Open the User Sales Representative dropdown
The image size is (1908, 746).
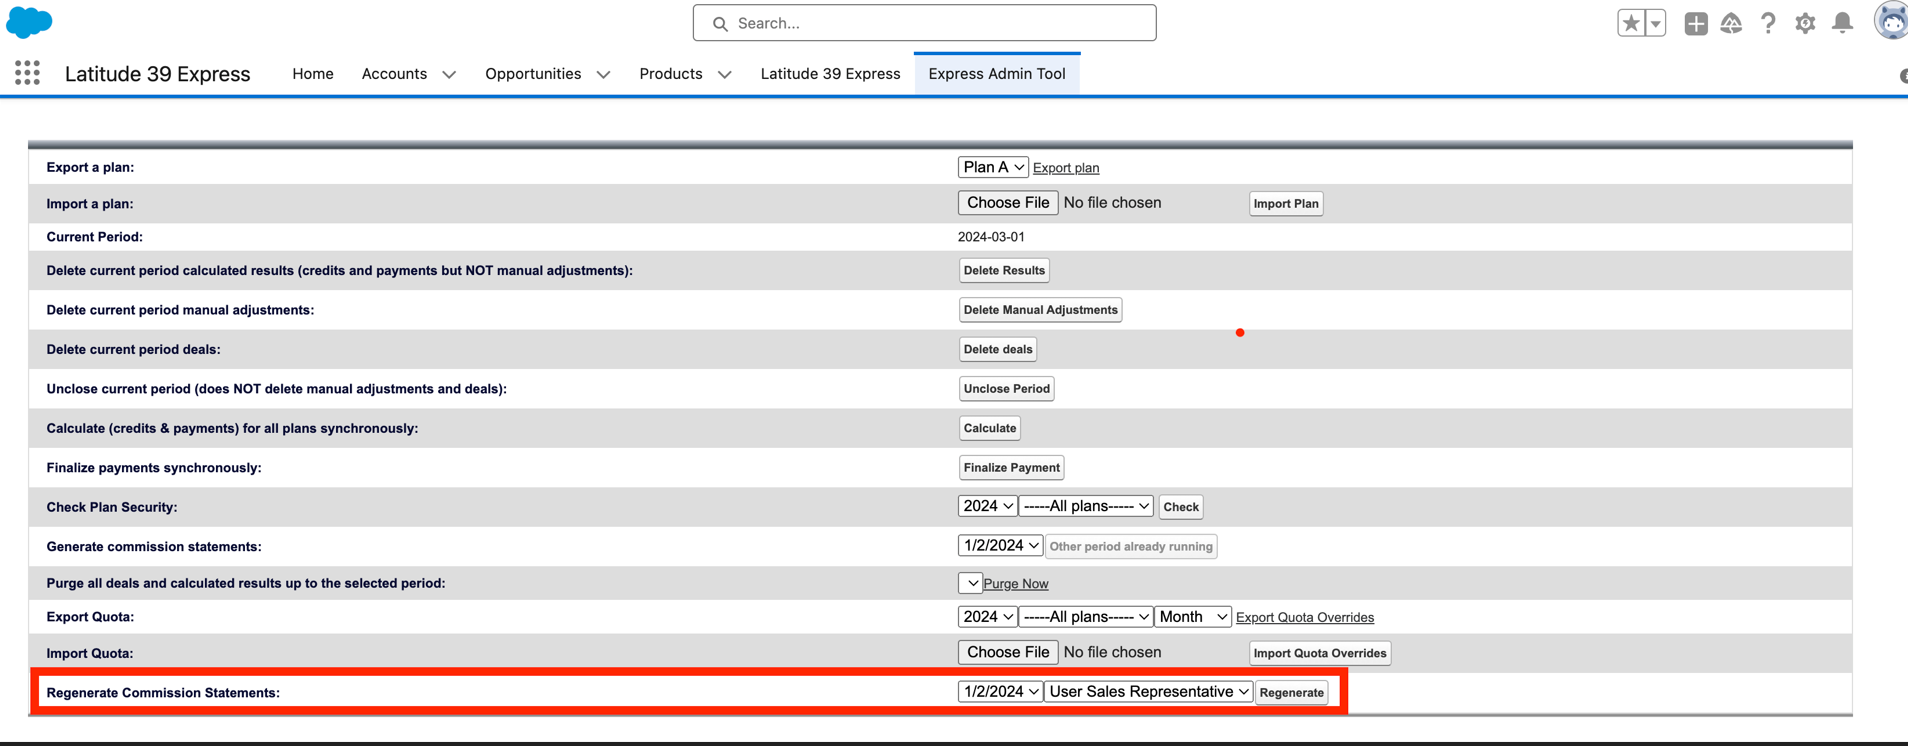(x=1148, y=692)
